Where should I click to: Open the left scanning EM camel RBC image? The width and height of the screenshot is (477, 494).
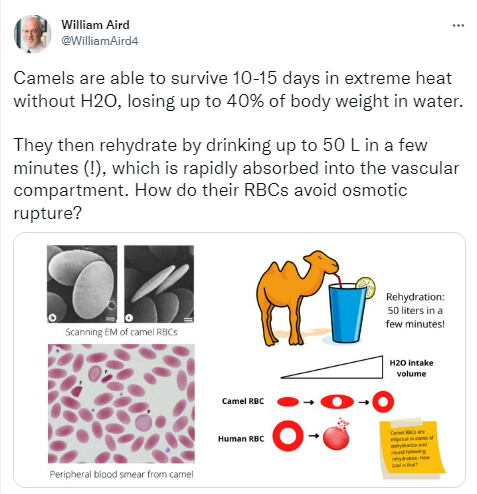tap(82, 284)
